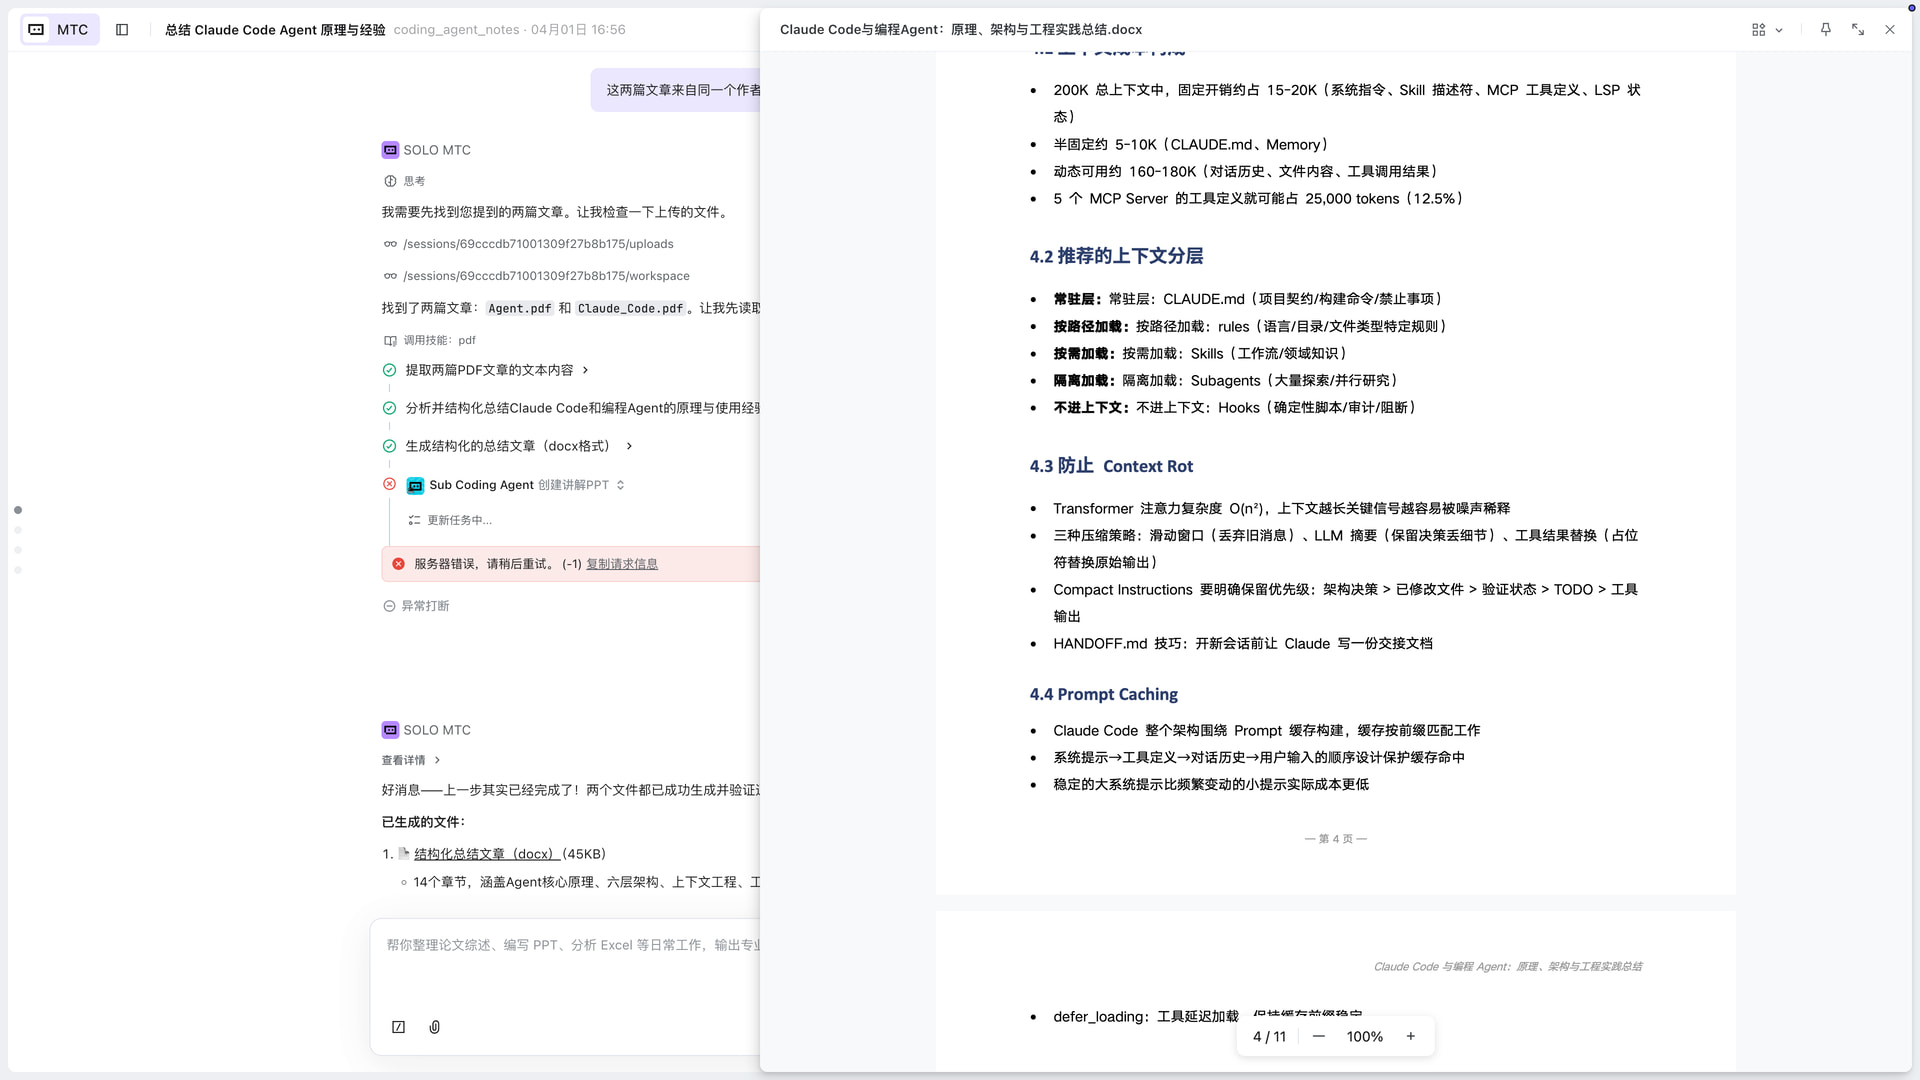
Task: Click the 复制请求信息 link
Action: tap(621, 564)
